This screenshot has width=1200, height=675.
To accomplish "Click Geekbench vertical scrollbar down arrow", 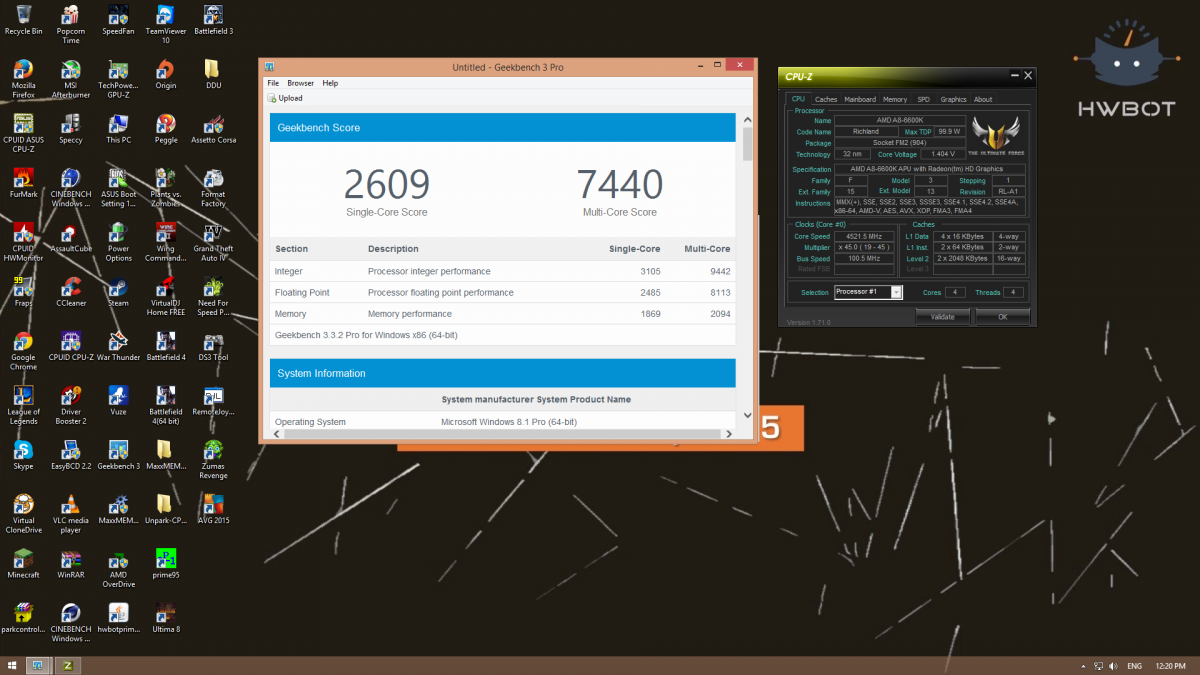I will (747, 414).
